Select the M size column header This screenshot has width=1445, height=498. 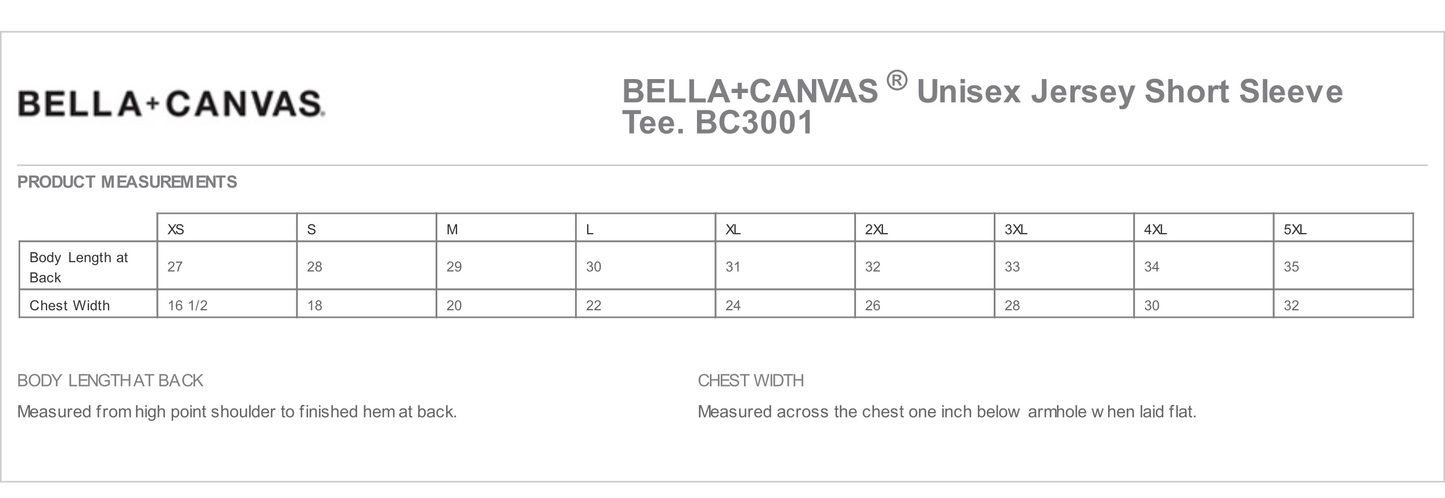click(452, 229)
